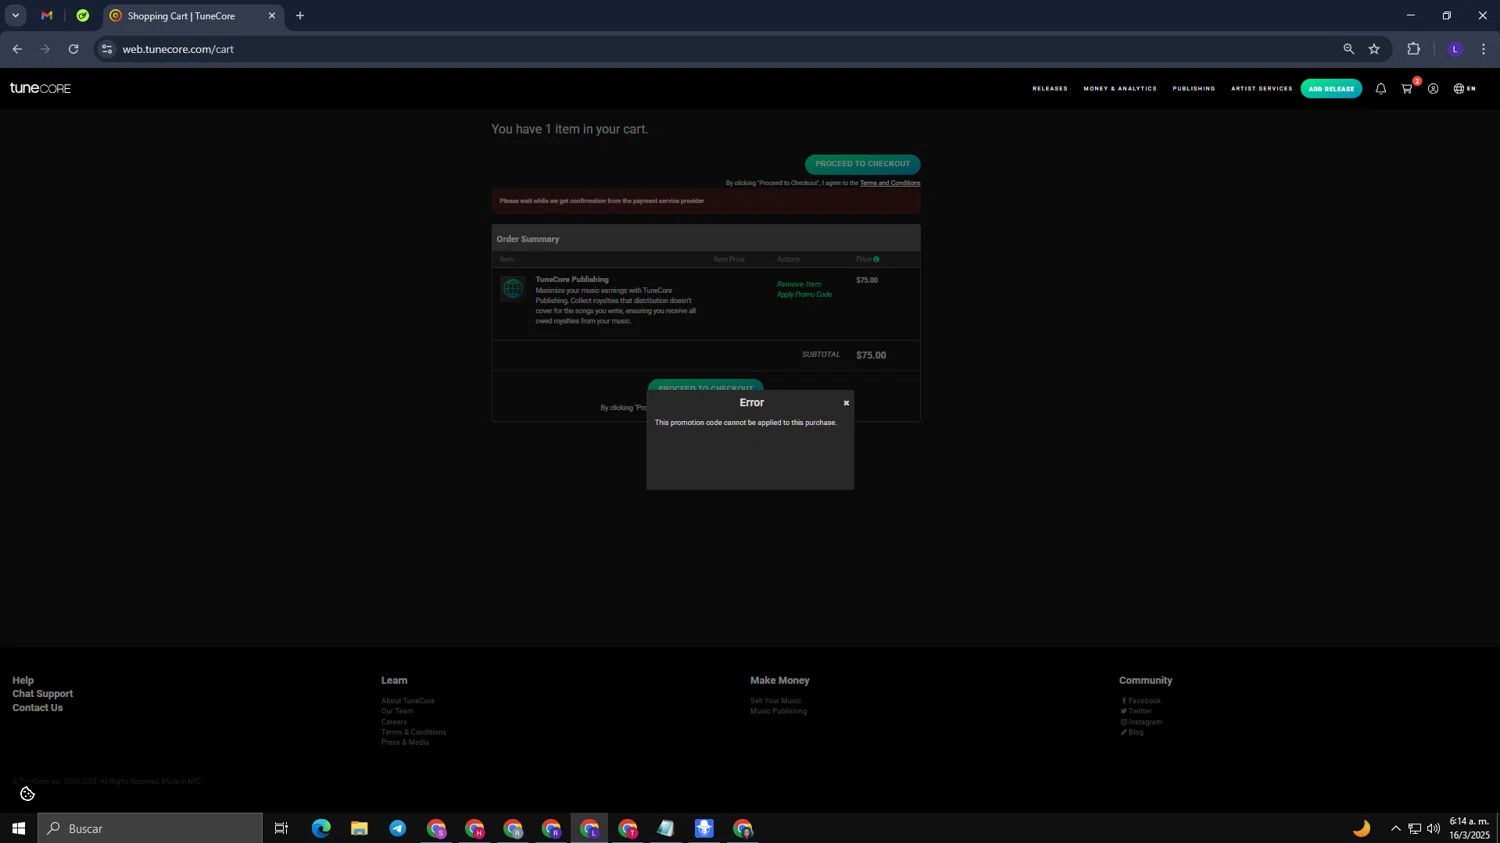Click Remove Item for TuneCore Publishing
This screenshot has height=843, width=1500.
pos(799,284)
